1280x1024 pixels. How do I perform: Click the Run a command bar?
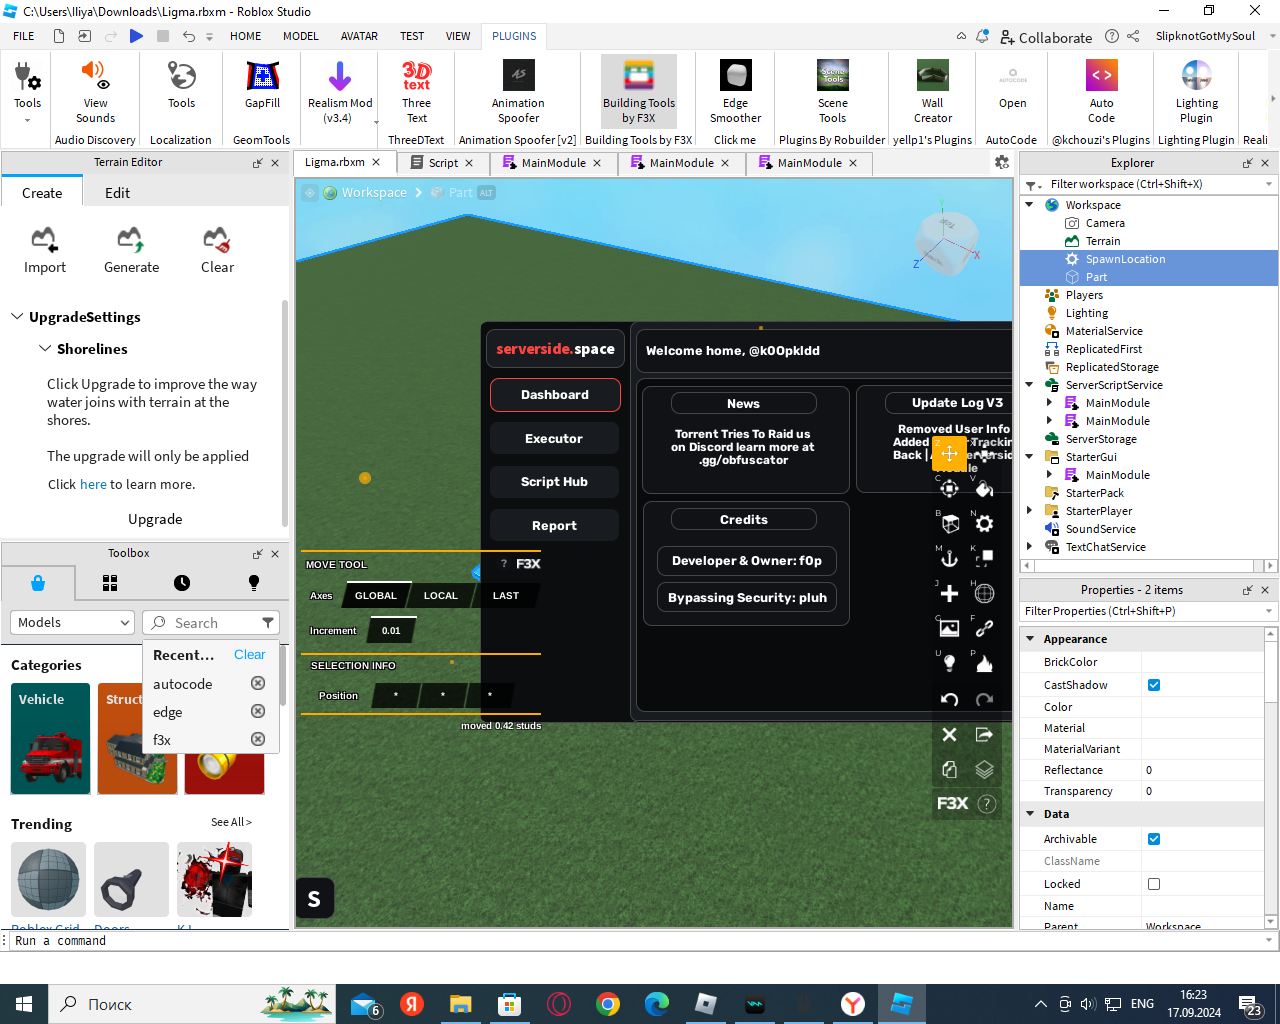coord(639,941)
